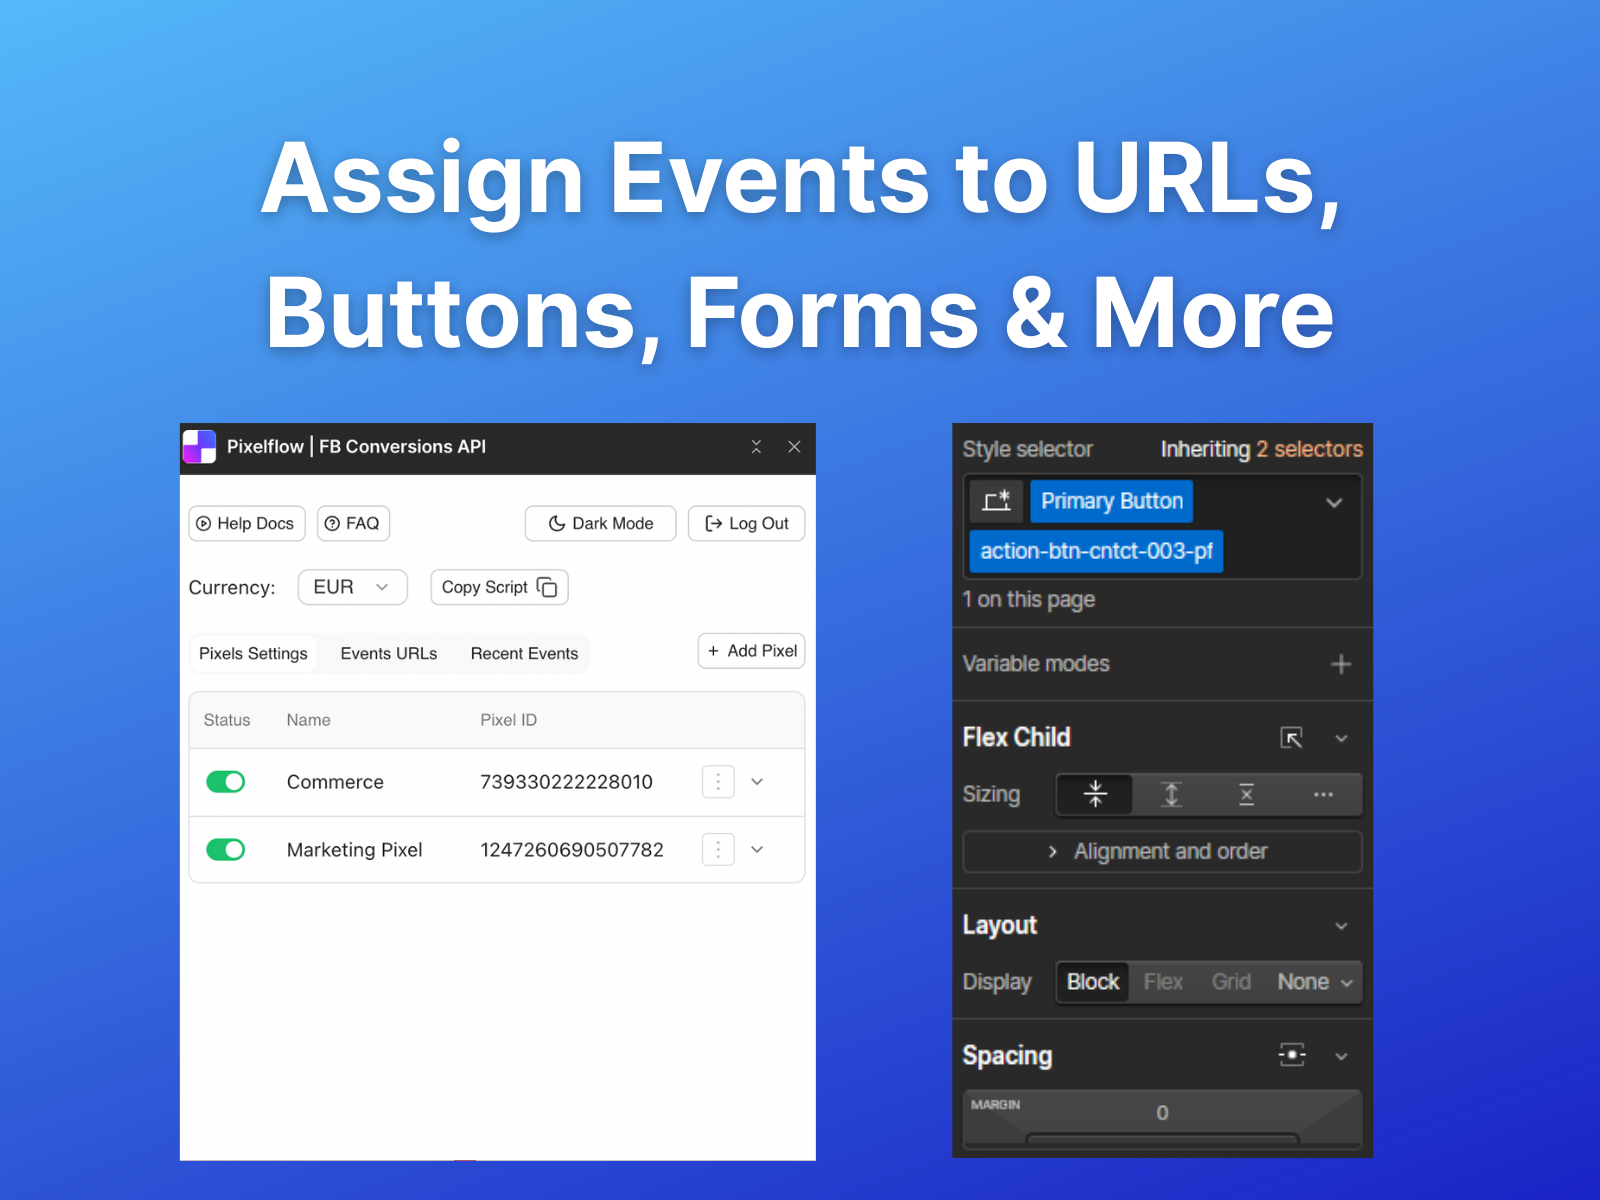Set sizing to grow if possible
The height and width of the screenshot is (1200, 1600).
coord(1171,794)
